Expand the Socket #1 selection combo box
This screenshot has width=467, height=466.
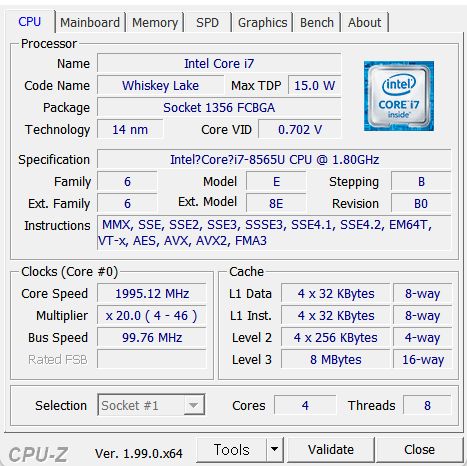coord(151,405)
